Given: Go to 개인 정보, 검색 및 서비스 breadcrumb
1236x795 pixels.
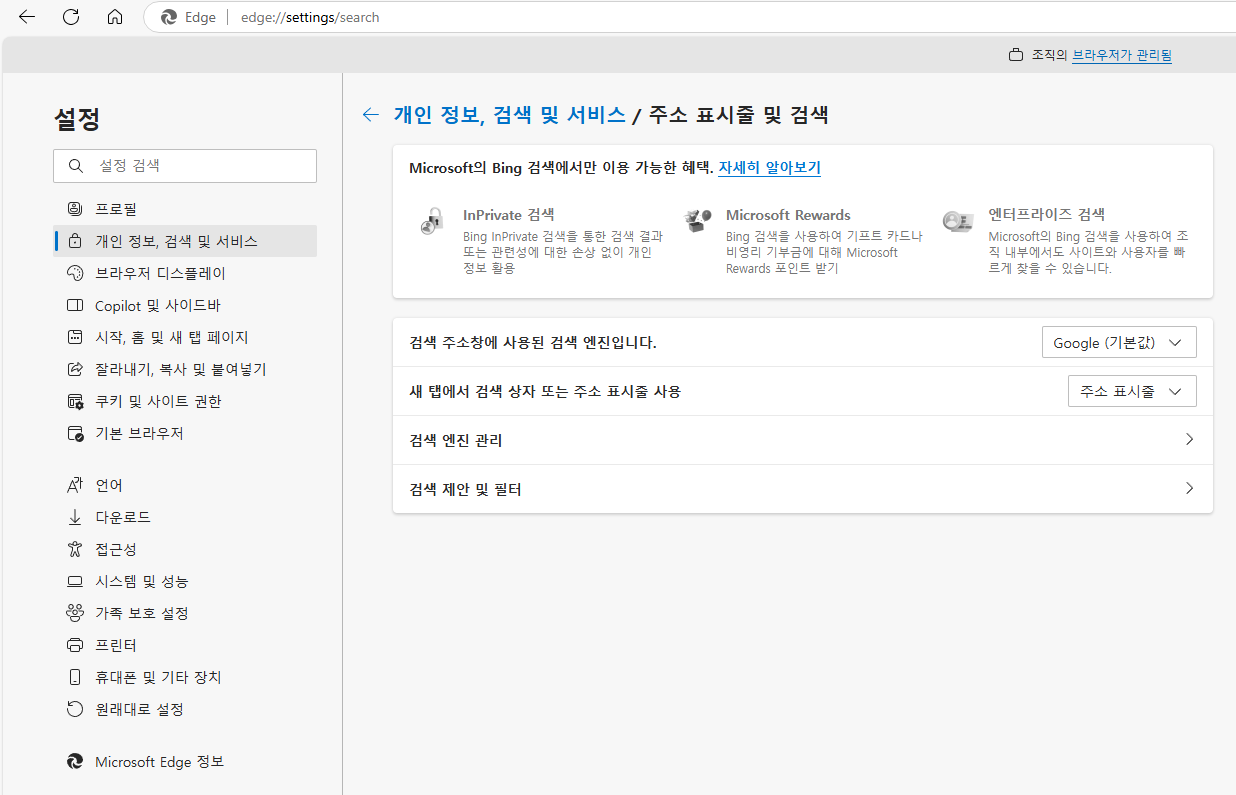Looking at the screenshot, I should coord(509,115).
